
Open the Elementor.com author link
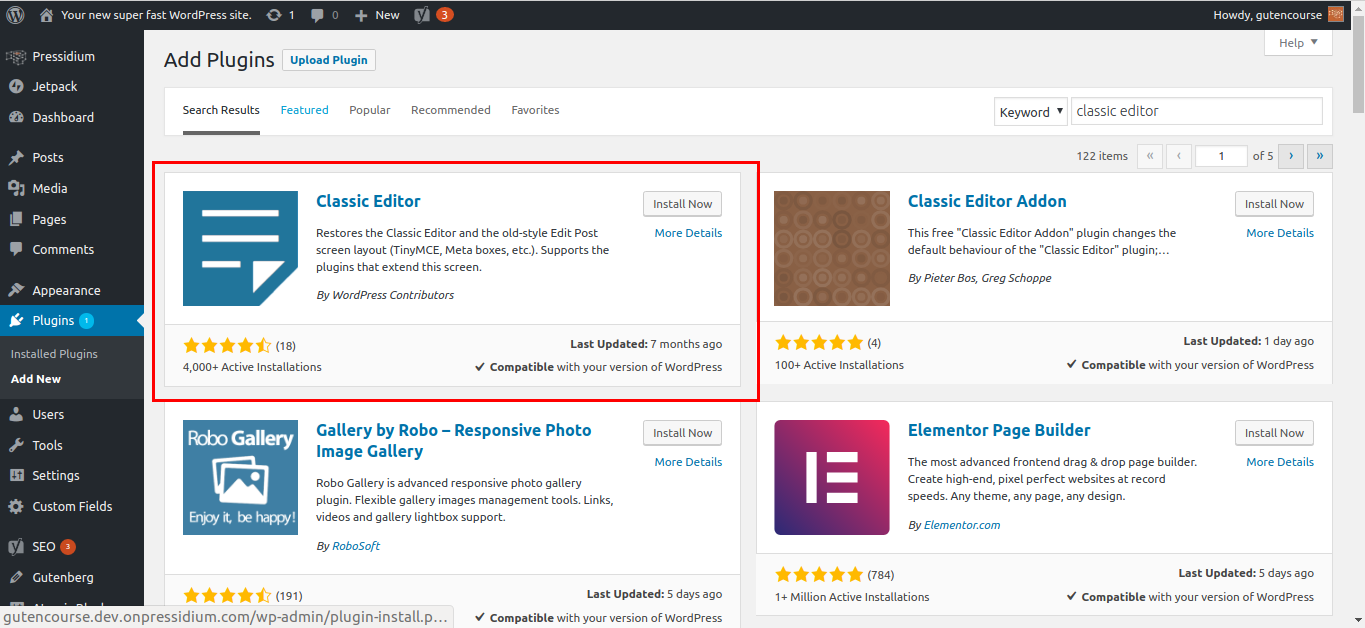[962, 525]
